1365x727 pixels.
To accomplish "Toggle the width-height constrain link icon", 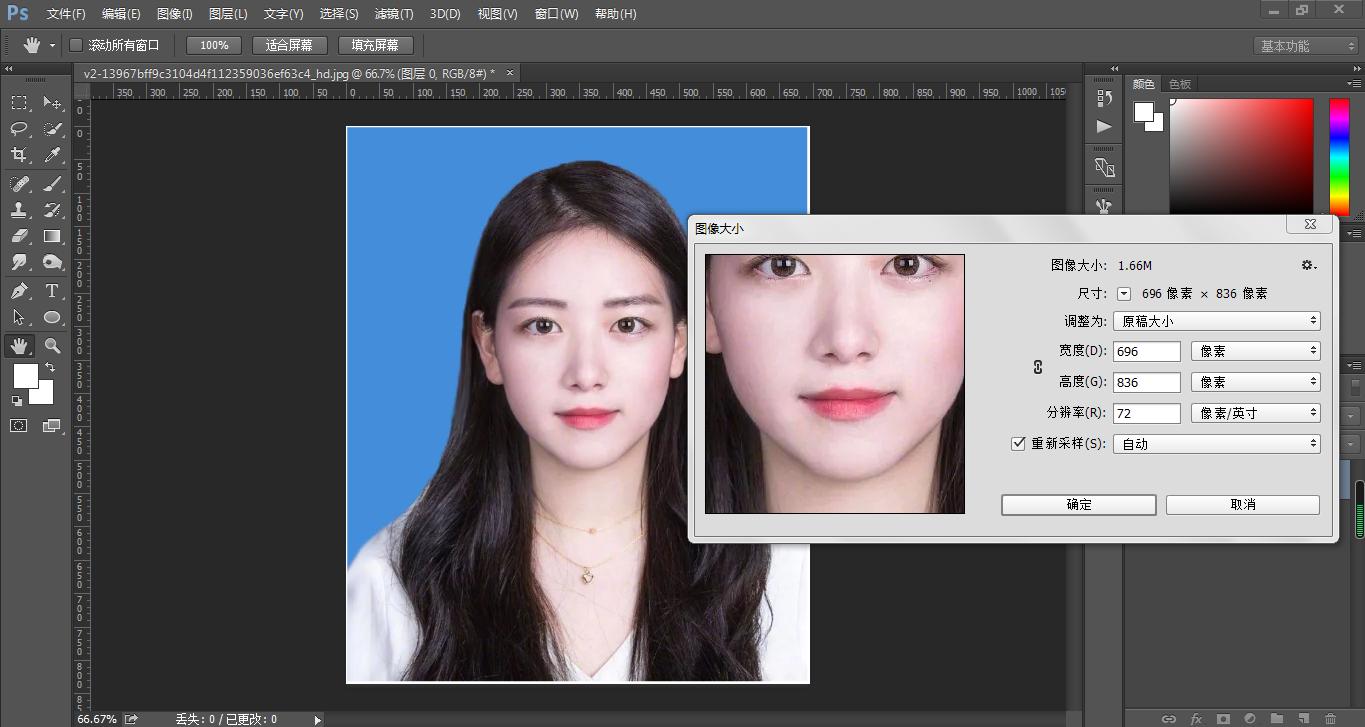I will click(x=1038, y=367).
